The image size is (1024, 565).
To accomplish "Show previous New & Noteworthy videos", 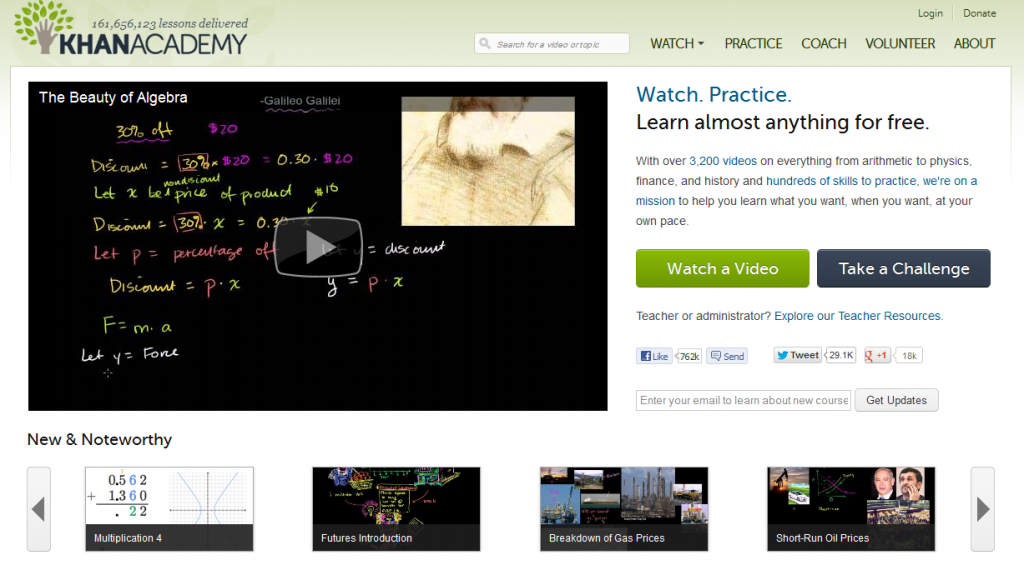I will pos(39,509).
